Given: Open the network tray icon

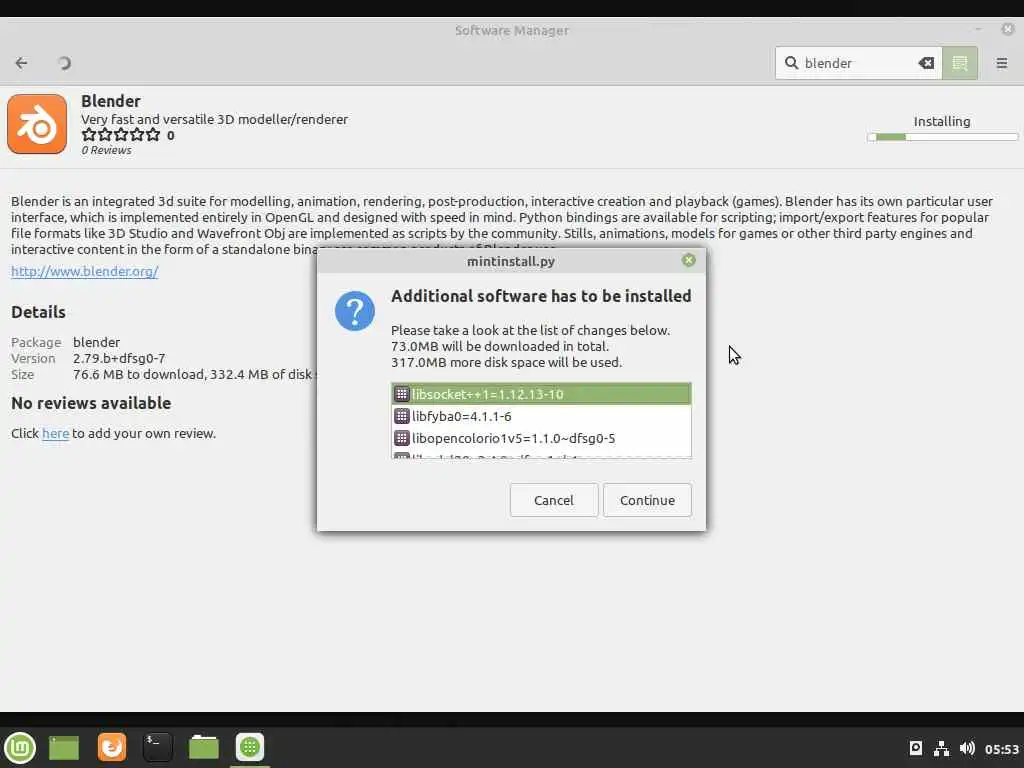Looking at the screenshot, I should click(x=941, y=748).
